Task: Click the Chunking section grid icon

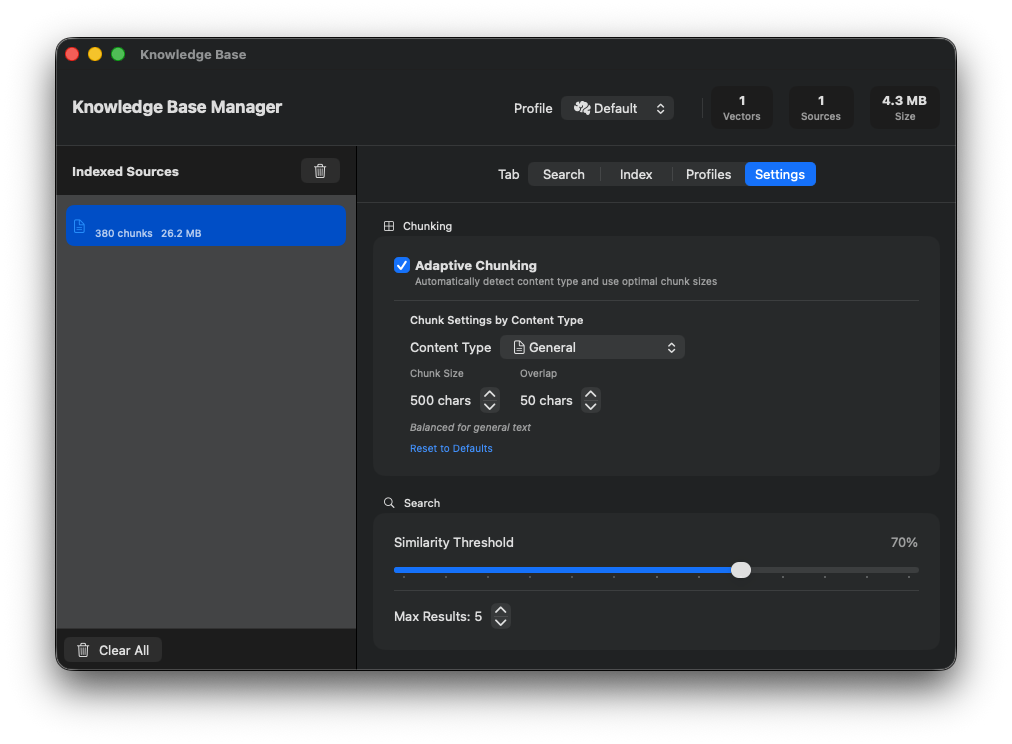Action: (389, 226)
